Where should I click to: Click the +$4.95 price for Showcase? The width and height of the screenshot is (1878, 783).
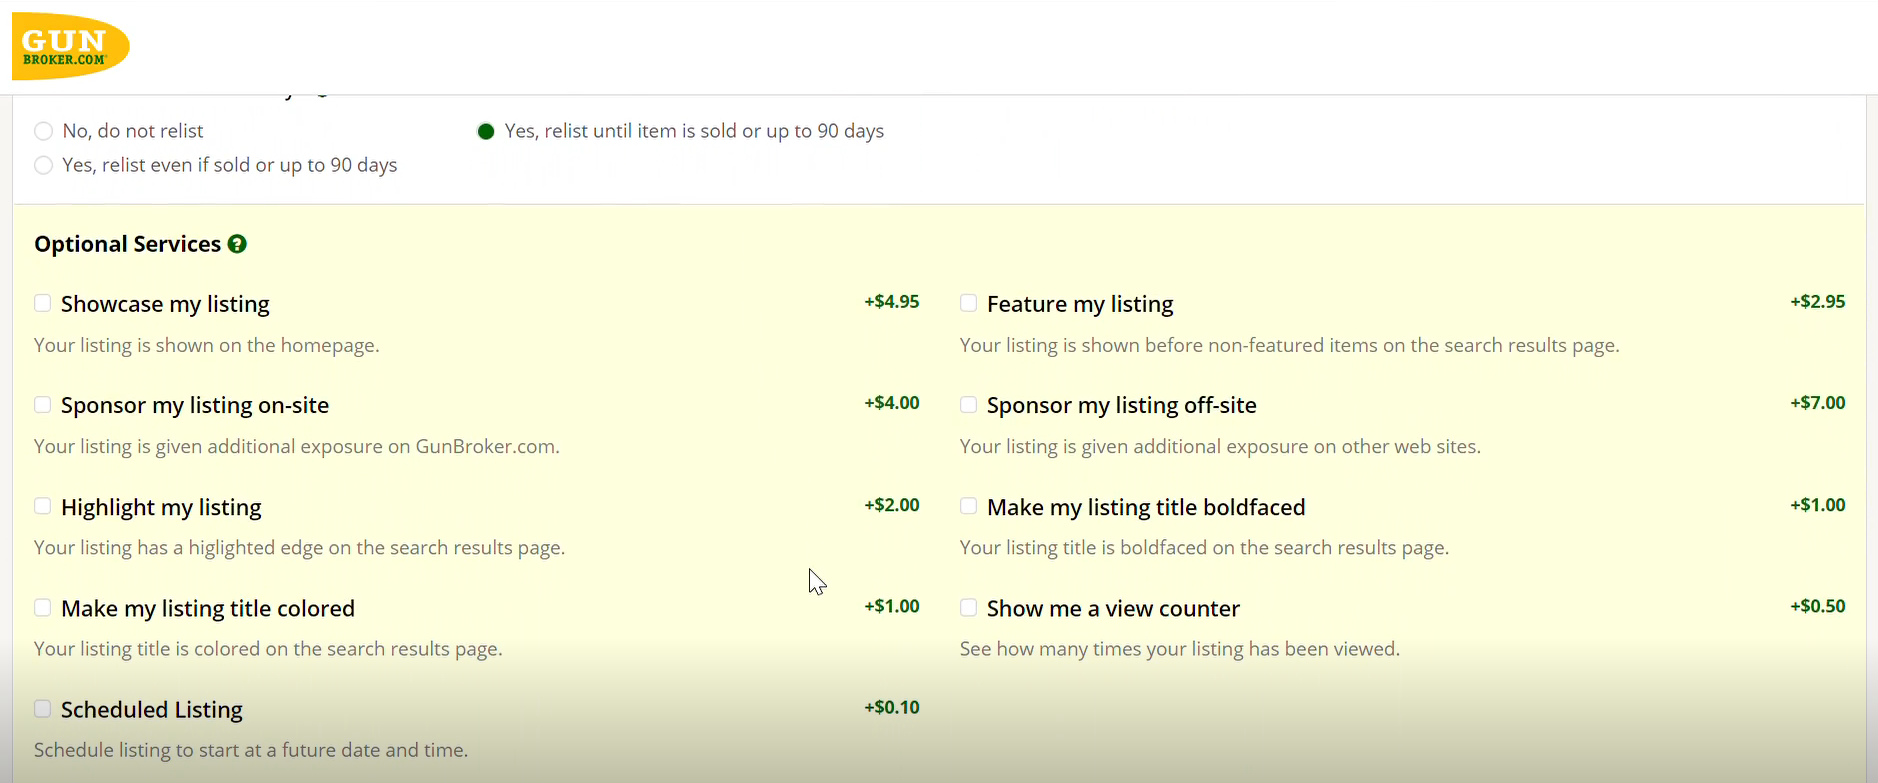891,301
